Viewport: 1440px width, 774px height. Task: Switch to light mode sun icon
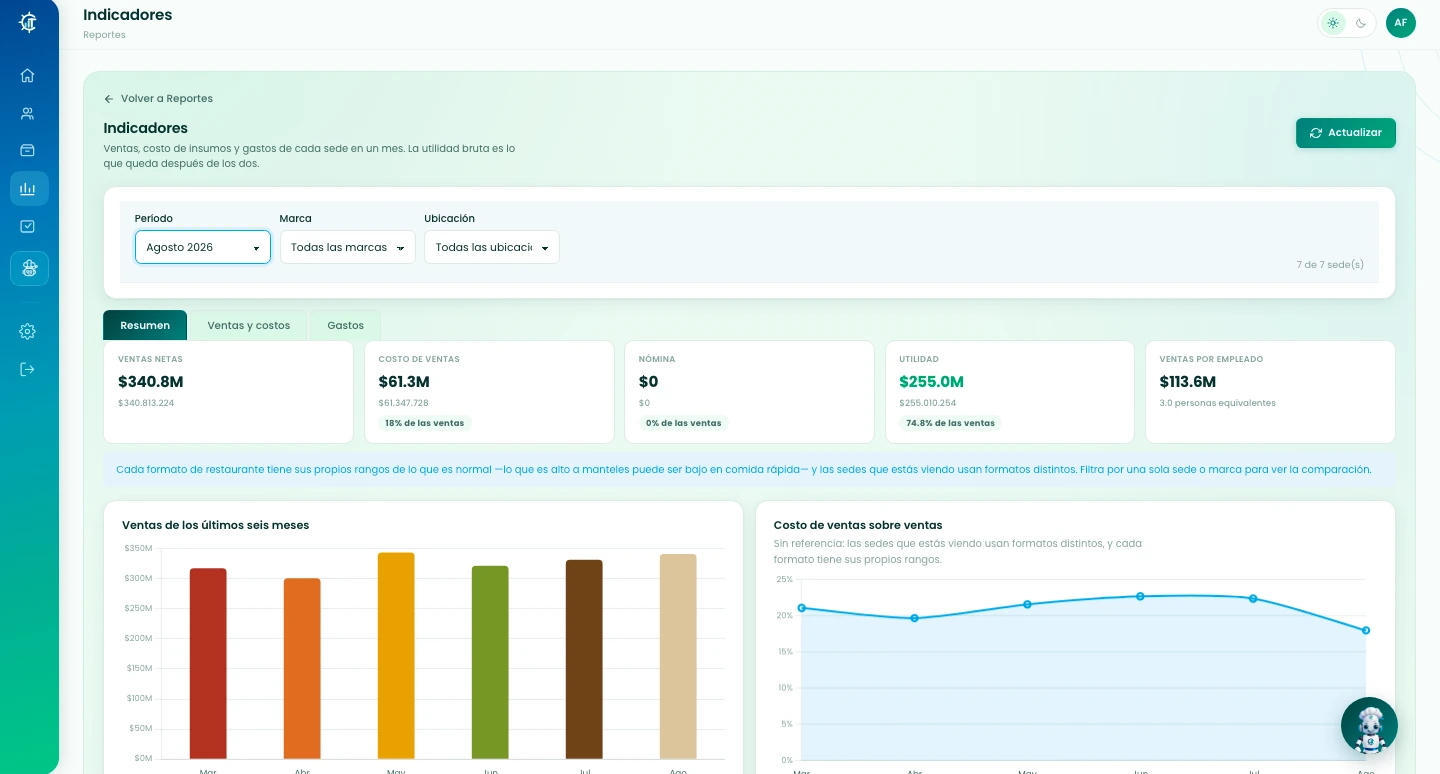(1333, 23)
